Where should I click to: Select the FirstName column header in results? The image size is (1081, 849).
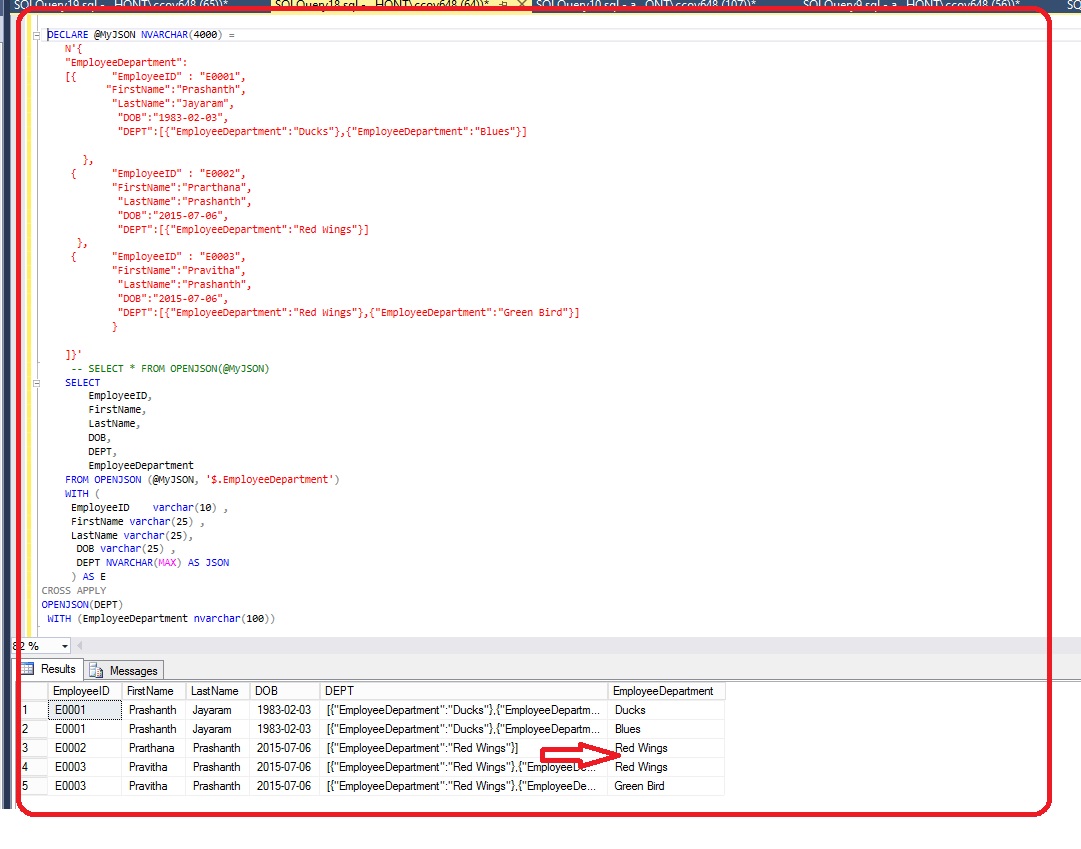click(153, 691)
